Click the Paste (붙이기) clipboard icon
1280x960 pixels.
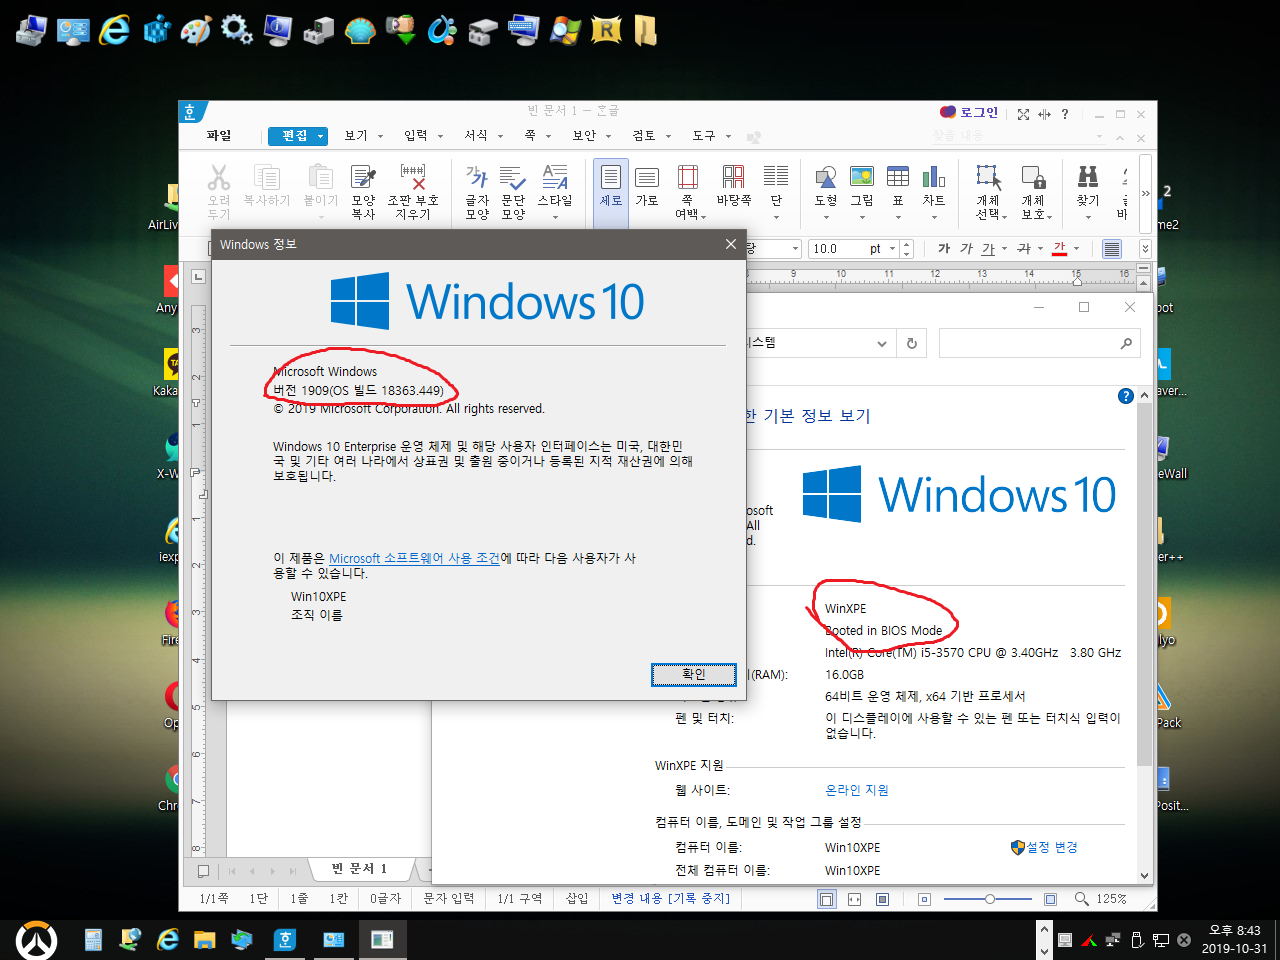[x=320, y=178]
